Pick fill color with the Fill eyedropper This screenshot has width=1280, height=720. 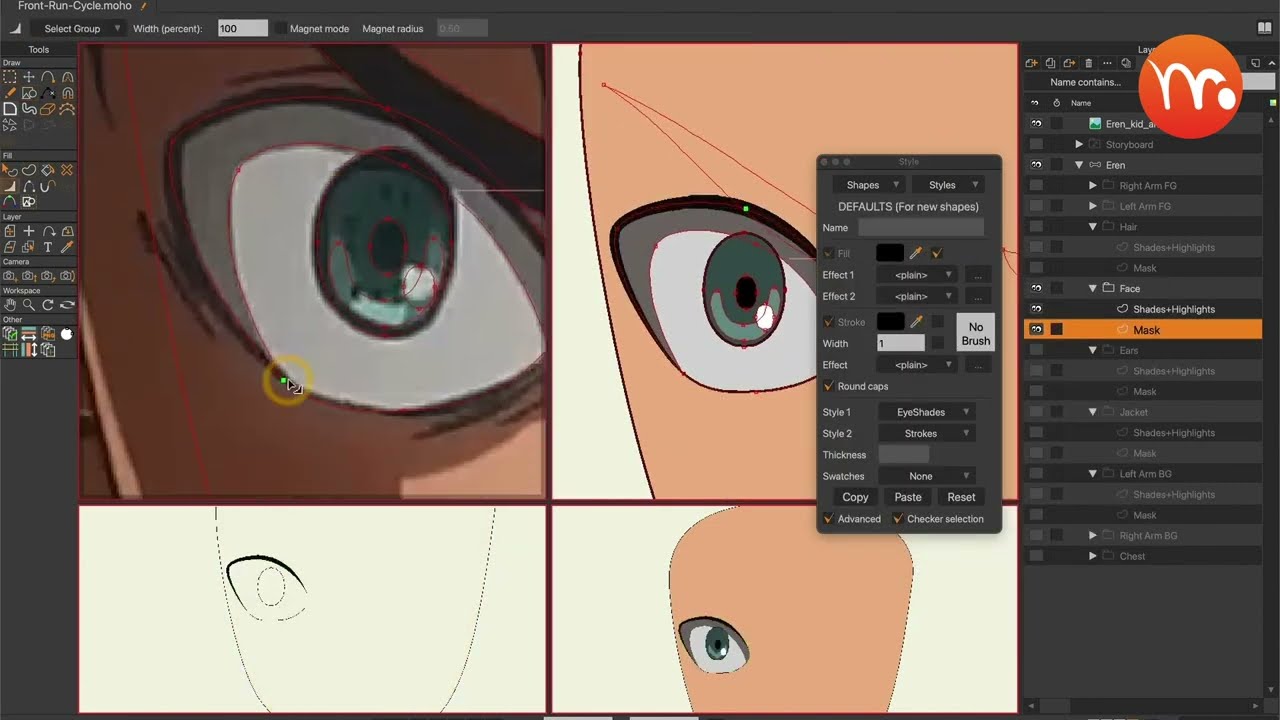coord(915,253)
